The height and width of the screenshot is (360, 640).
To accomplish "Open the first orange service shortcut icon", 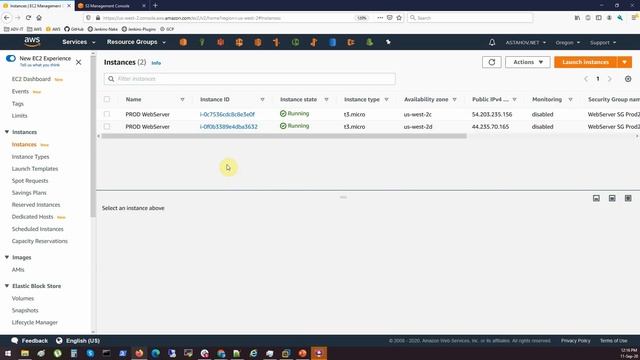I will tap(183, 42).
